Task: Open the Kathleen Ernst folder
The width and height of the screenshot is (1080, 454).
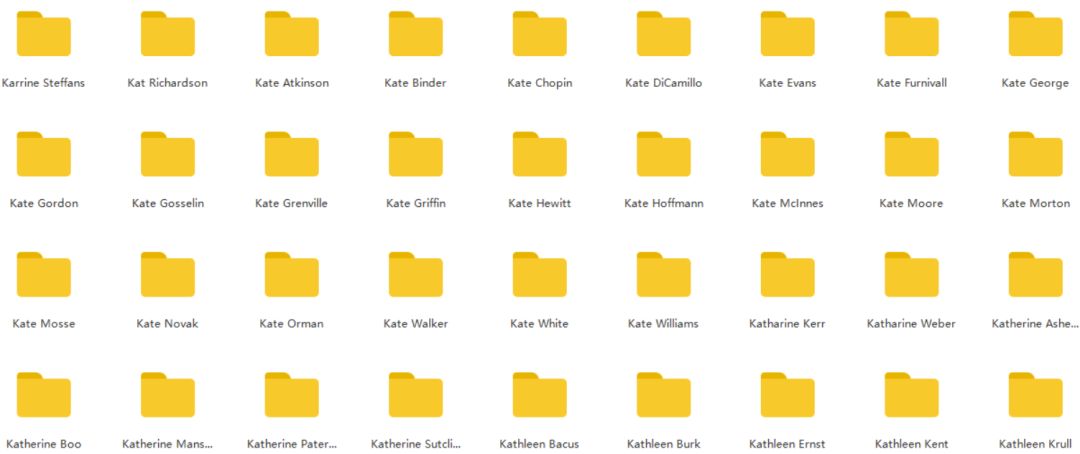Action: pyautogui.click(x=787, y=395)
